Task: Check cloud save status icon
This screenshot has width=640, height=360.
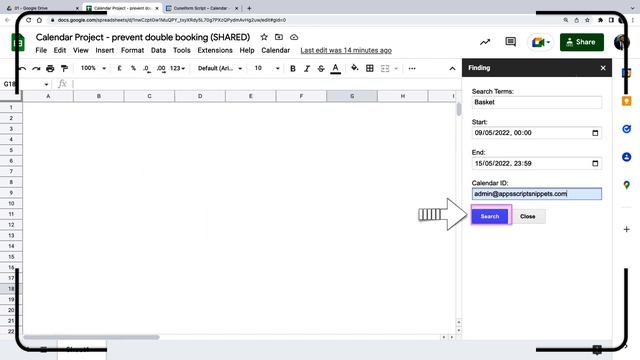Action: tap(294, 37)
